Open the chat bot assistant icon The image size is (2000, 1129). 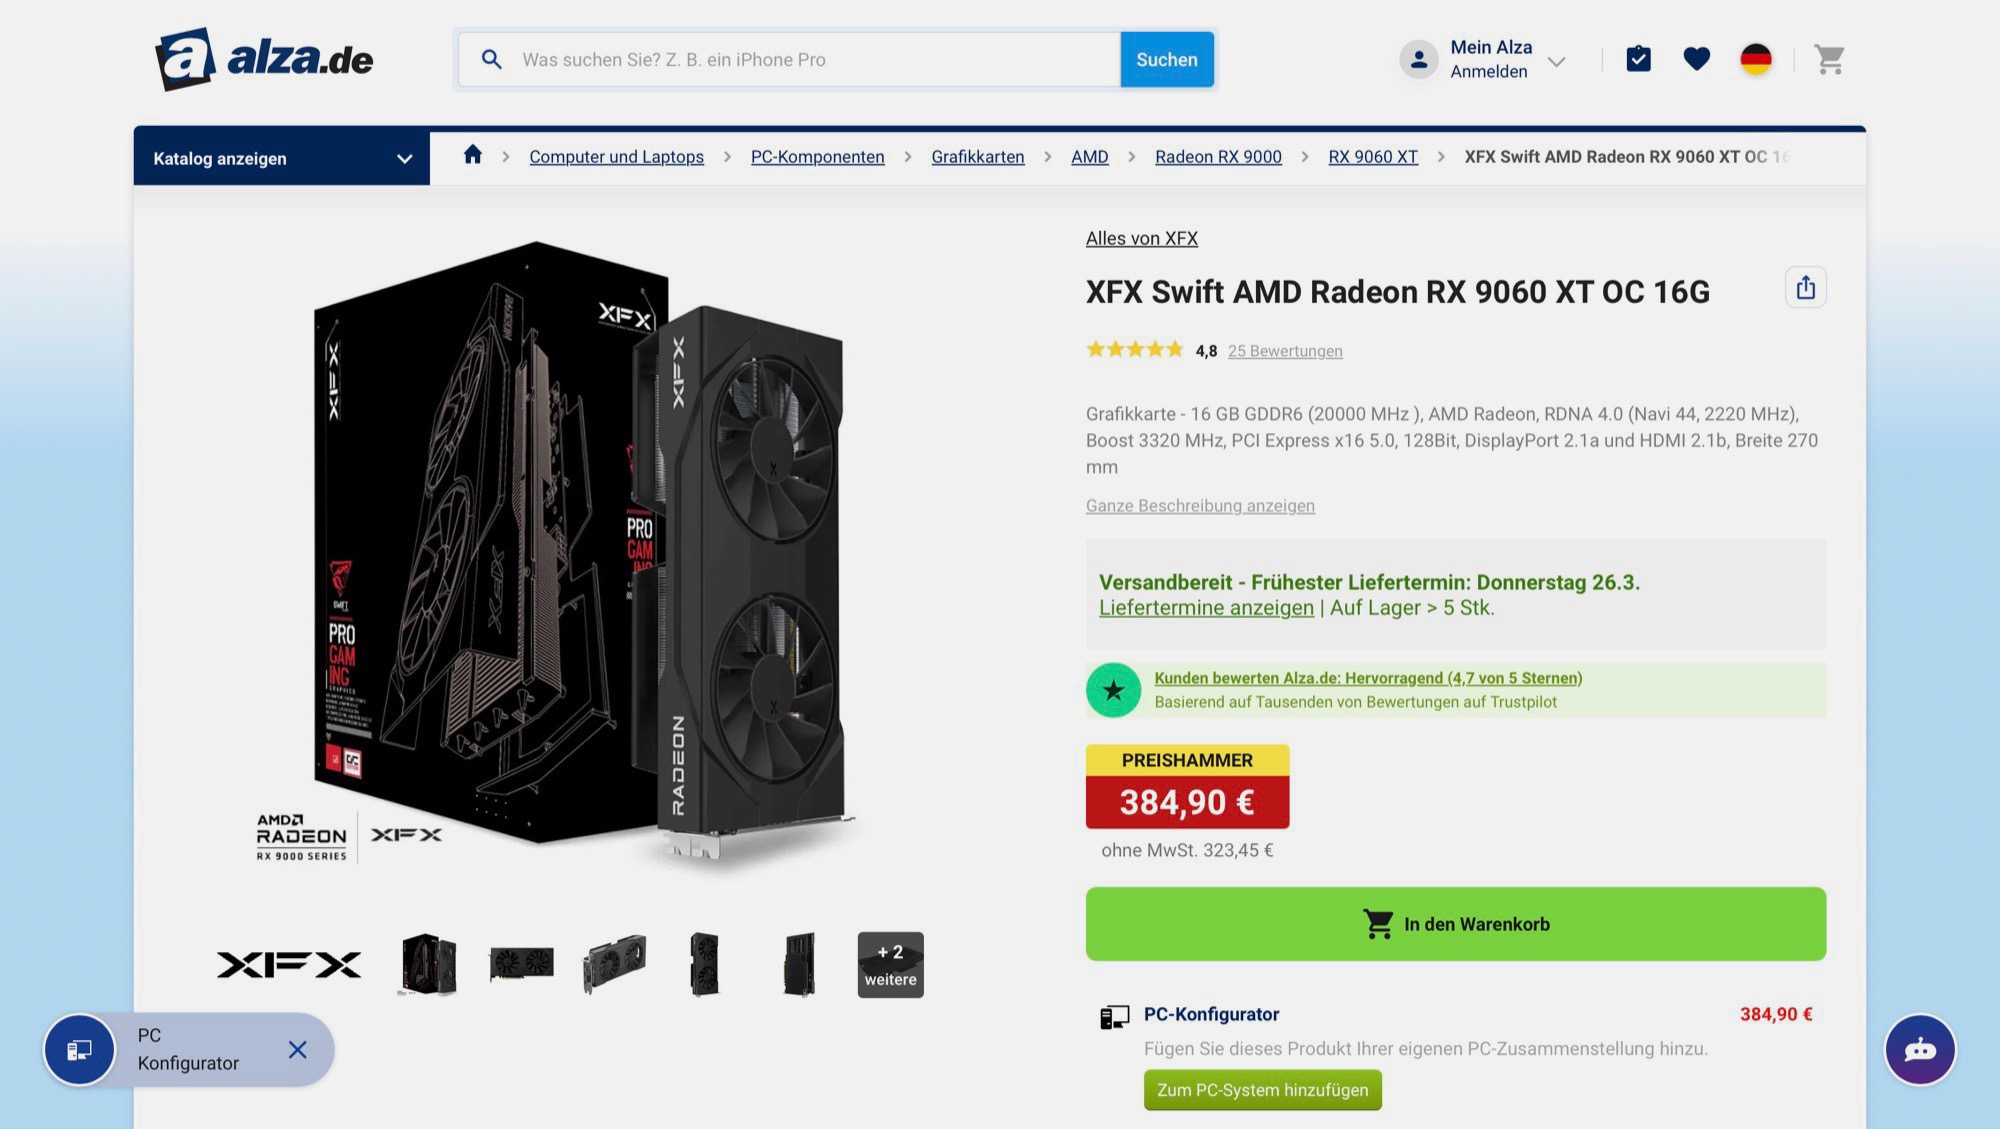1920,1049
